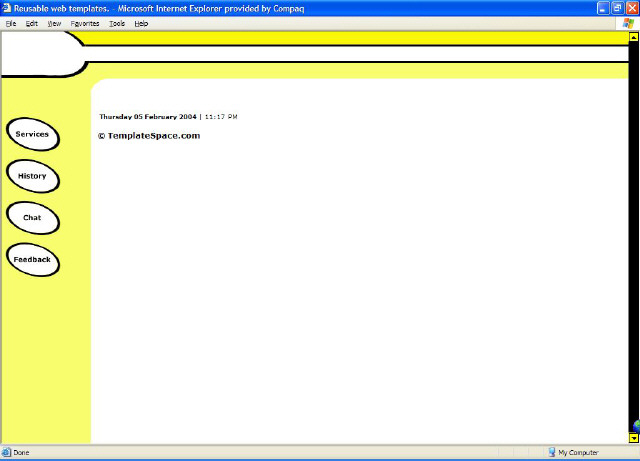Click the My Computer zone icon
The height and width of the screenshot is (461, 640).
tap(552, 453)
